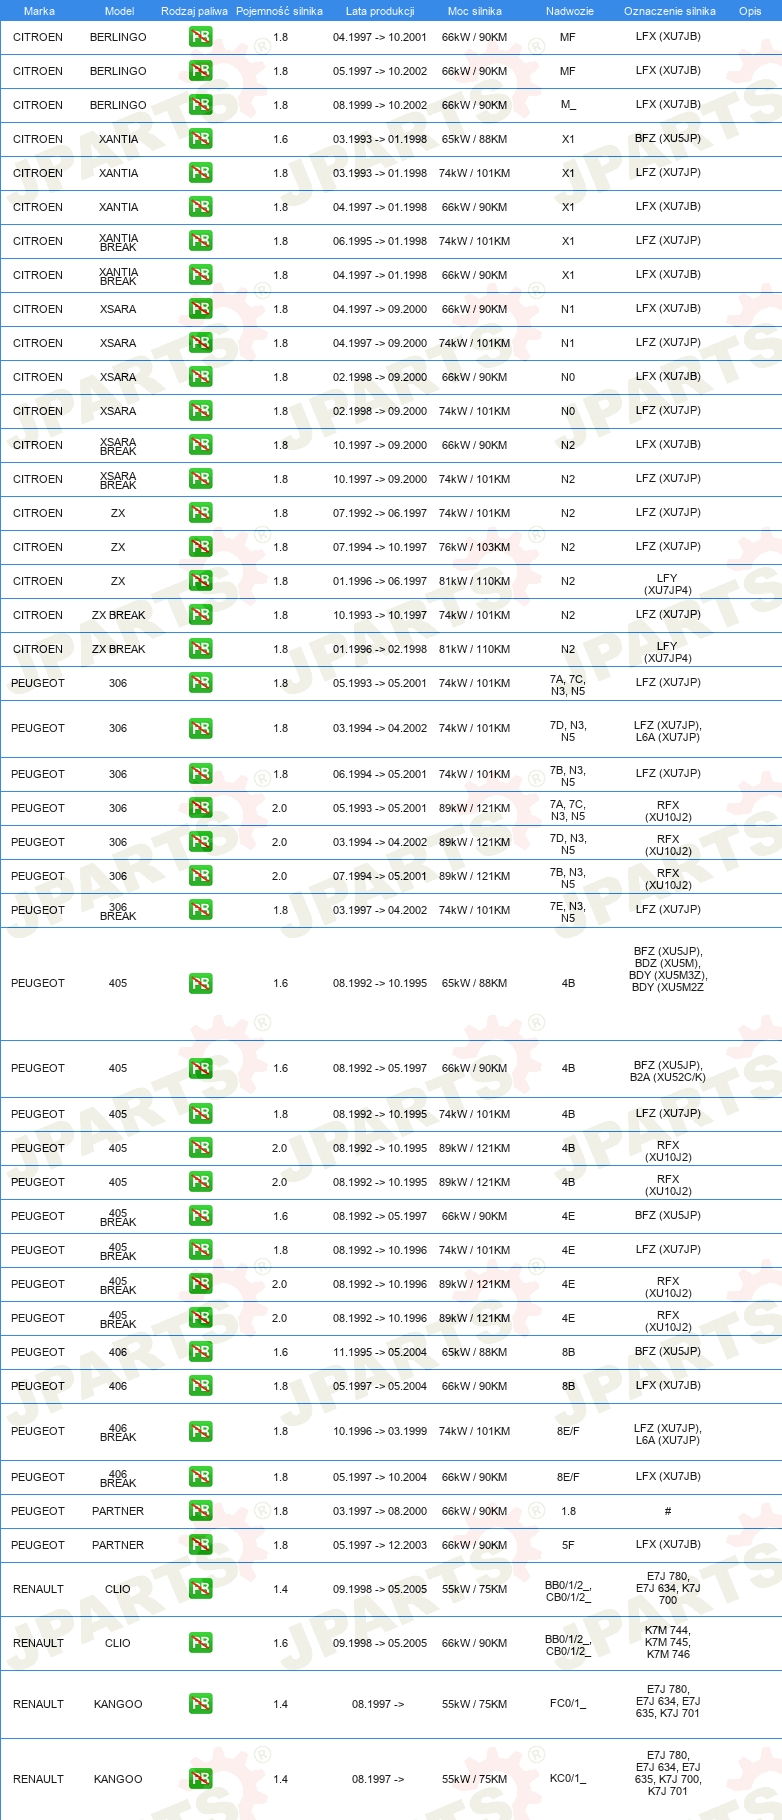The height and width of the screenshot is (1820, 782).
Task: Click the Pojemność silnika column header
Action: pyautogui.click(x=279, y=11)
